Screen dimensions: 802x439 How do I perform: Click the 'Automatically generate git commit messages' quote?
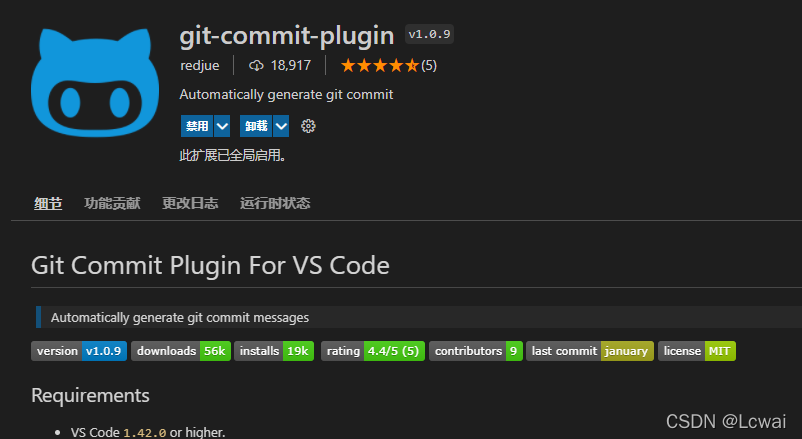tap(180, 318)
